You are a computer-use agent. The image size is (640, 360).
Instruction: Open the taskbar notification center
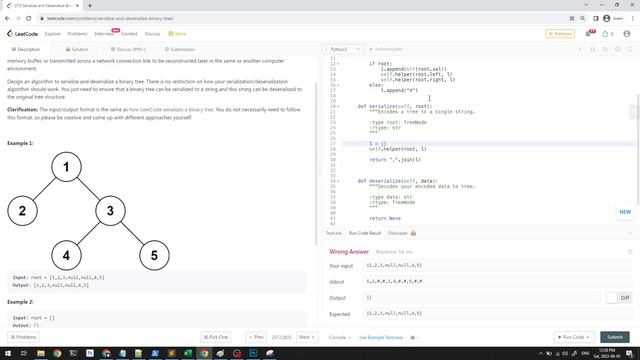click(630, 353)
